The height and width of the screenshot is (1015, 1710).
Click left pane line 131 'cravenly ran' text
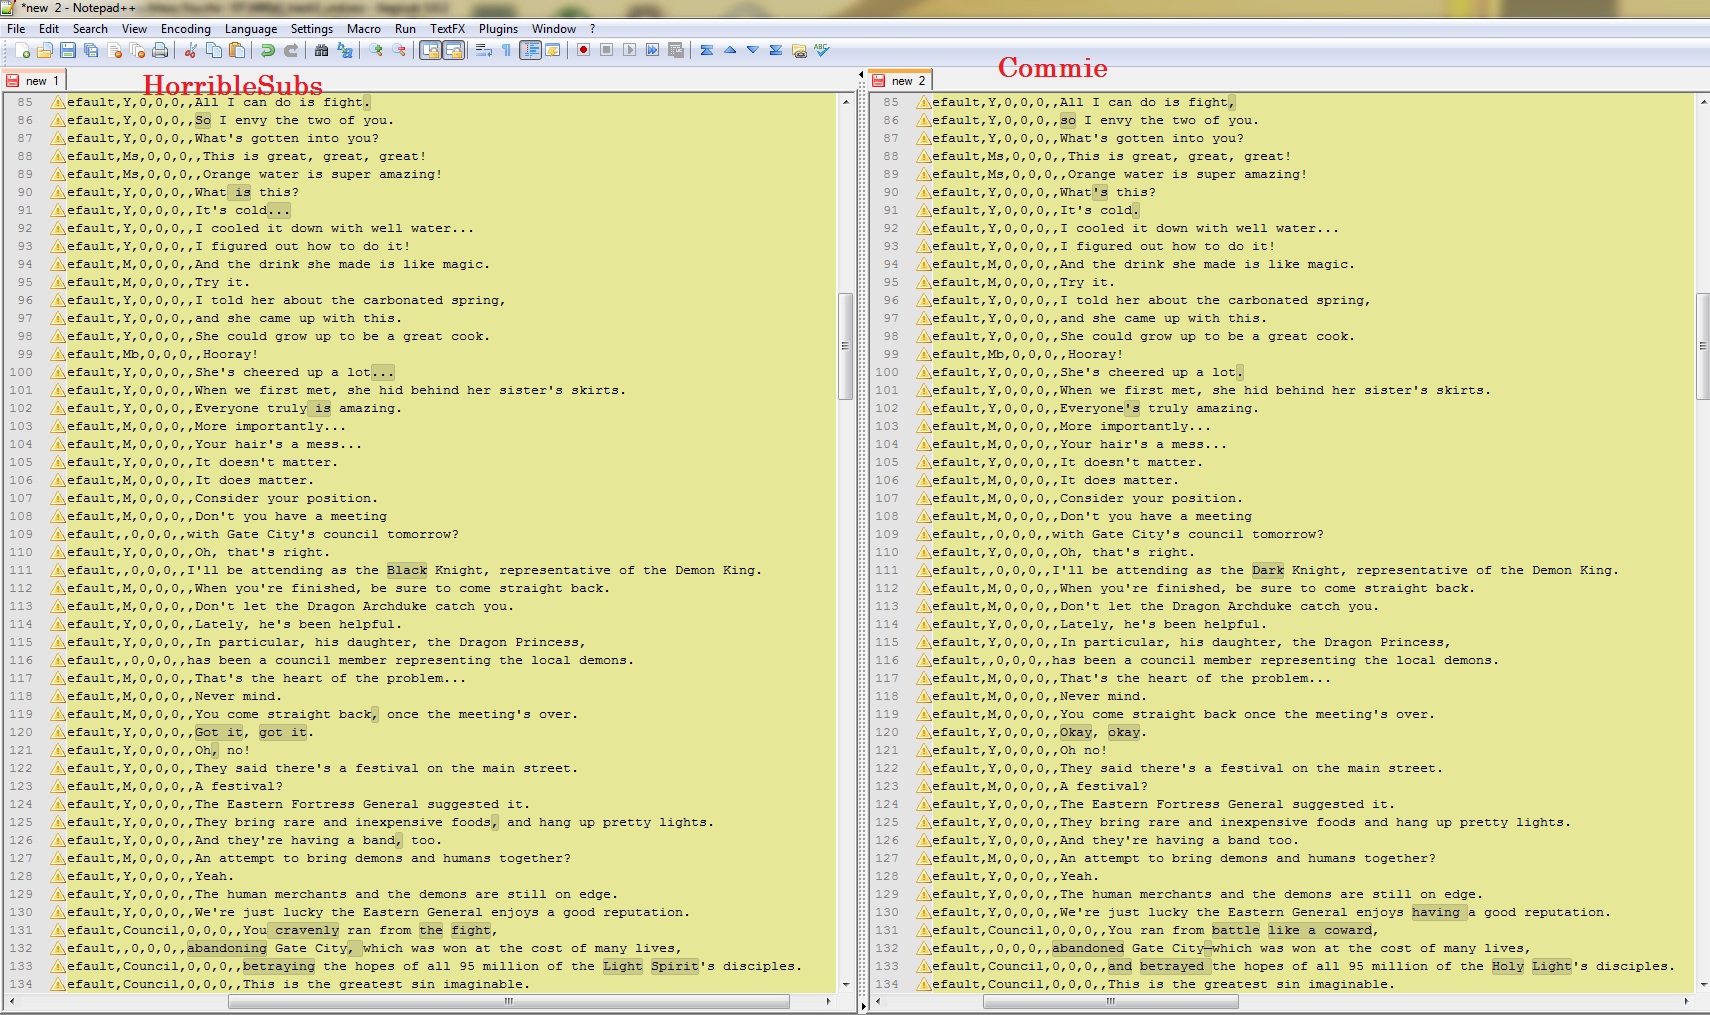point(322,930)
